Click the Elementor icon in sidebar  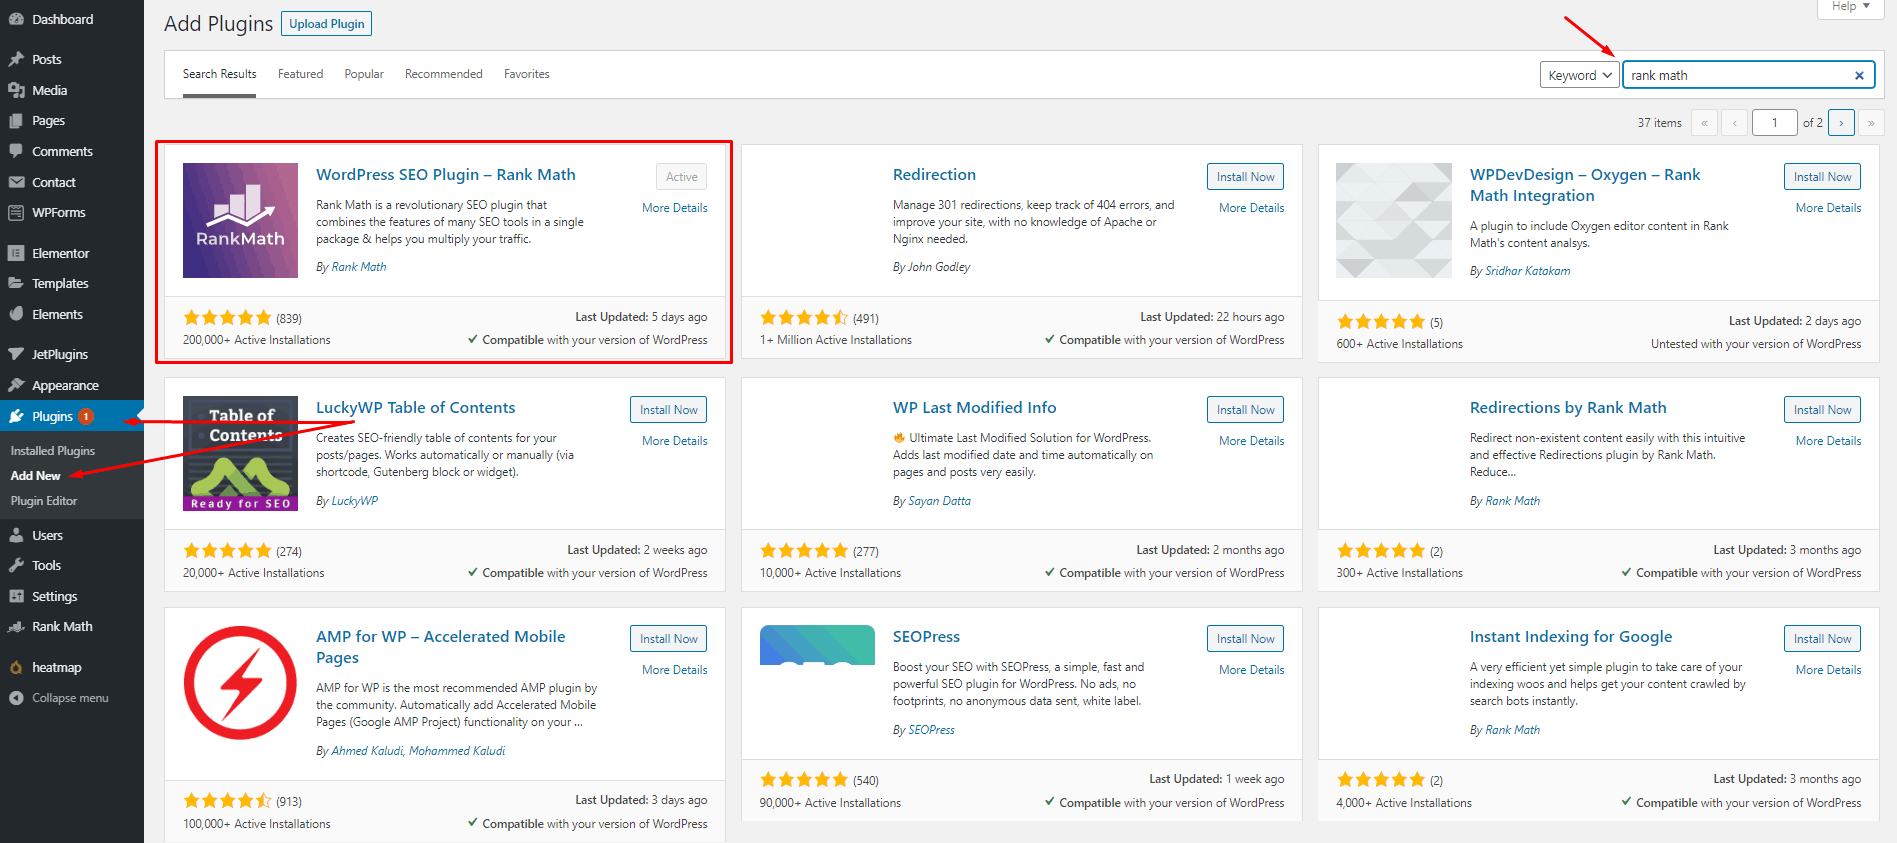coord(16,253)
